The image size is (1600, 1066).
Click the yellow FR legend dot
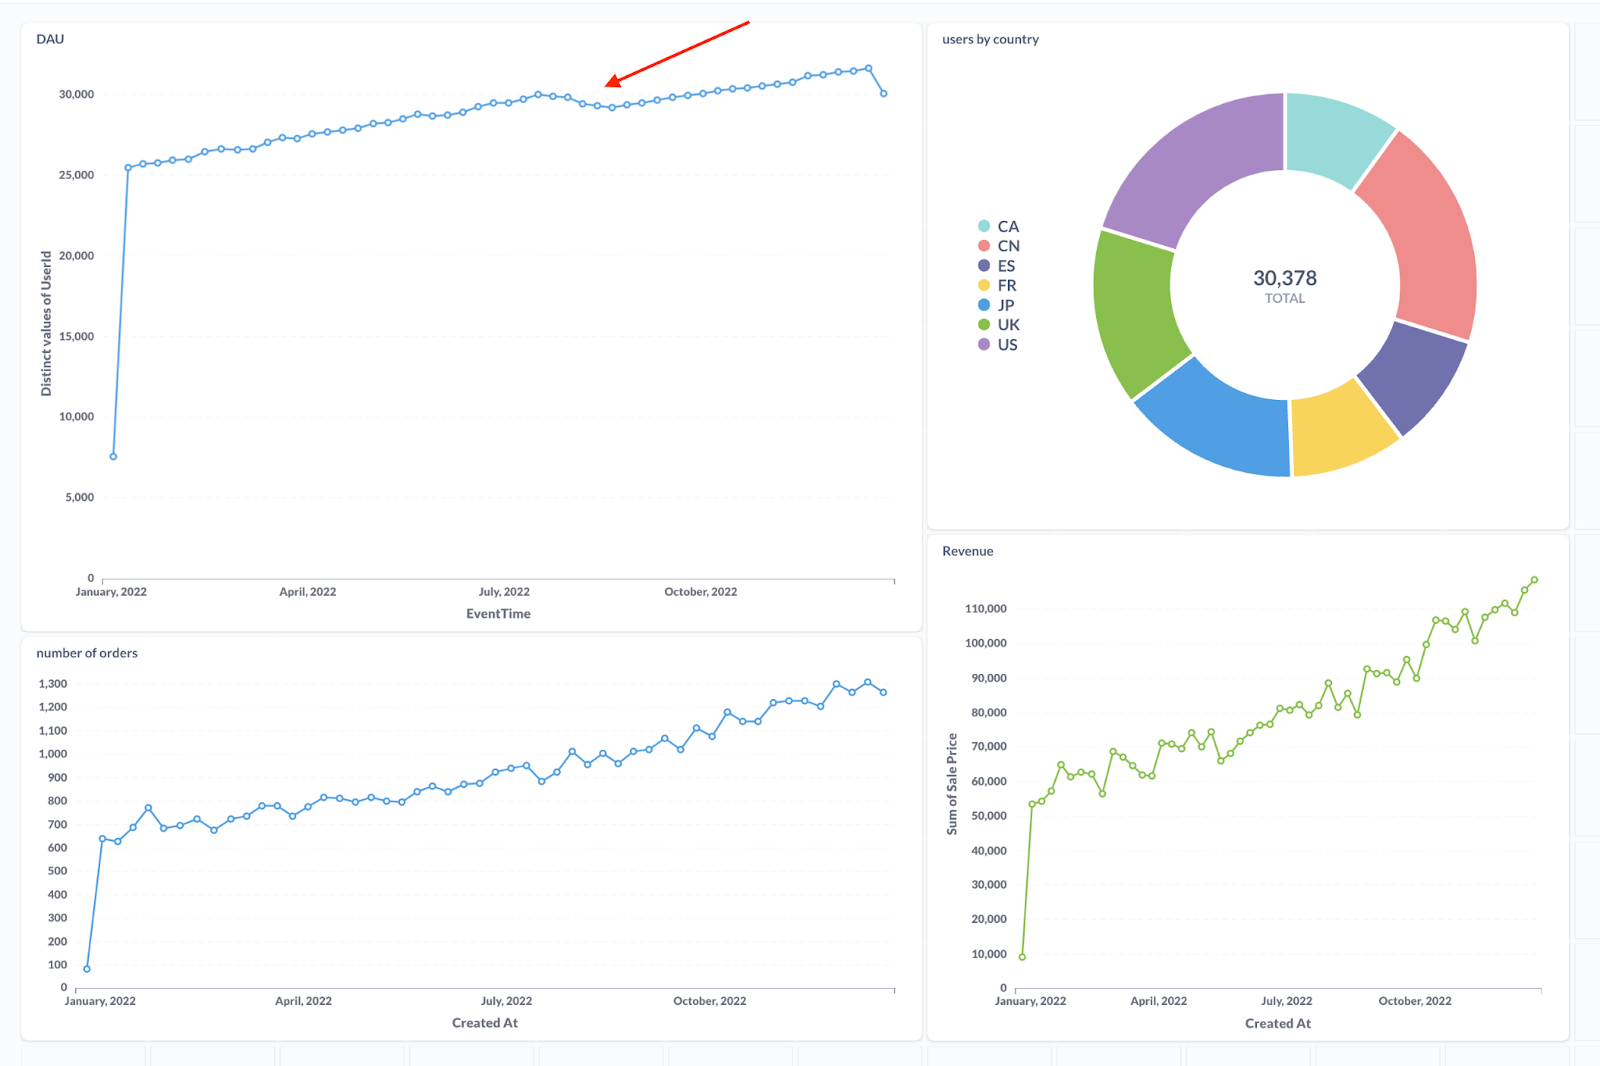click(x=985, y=285)
